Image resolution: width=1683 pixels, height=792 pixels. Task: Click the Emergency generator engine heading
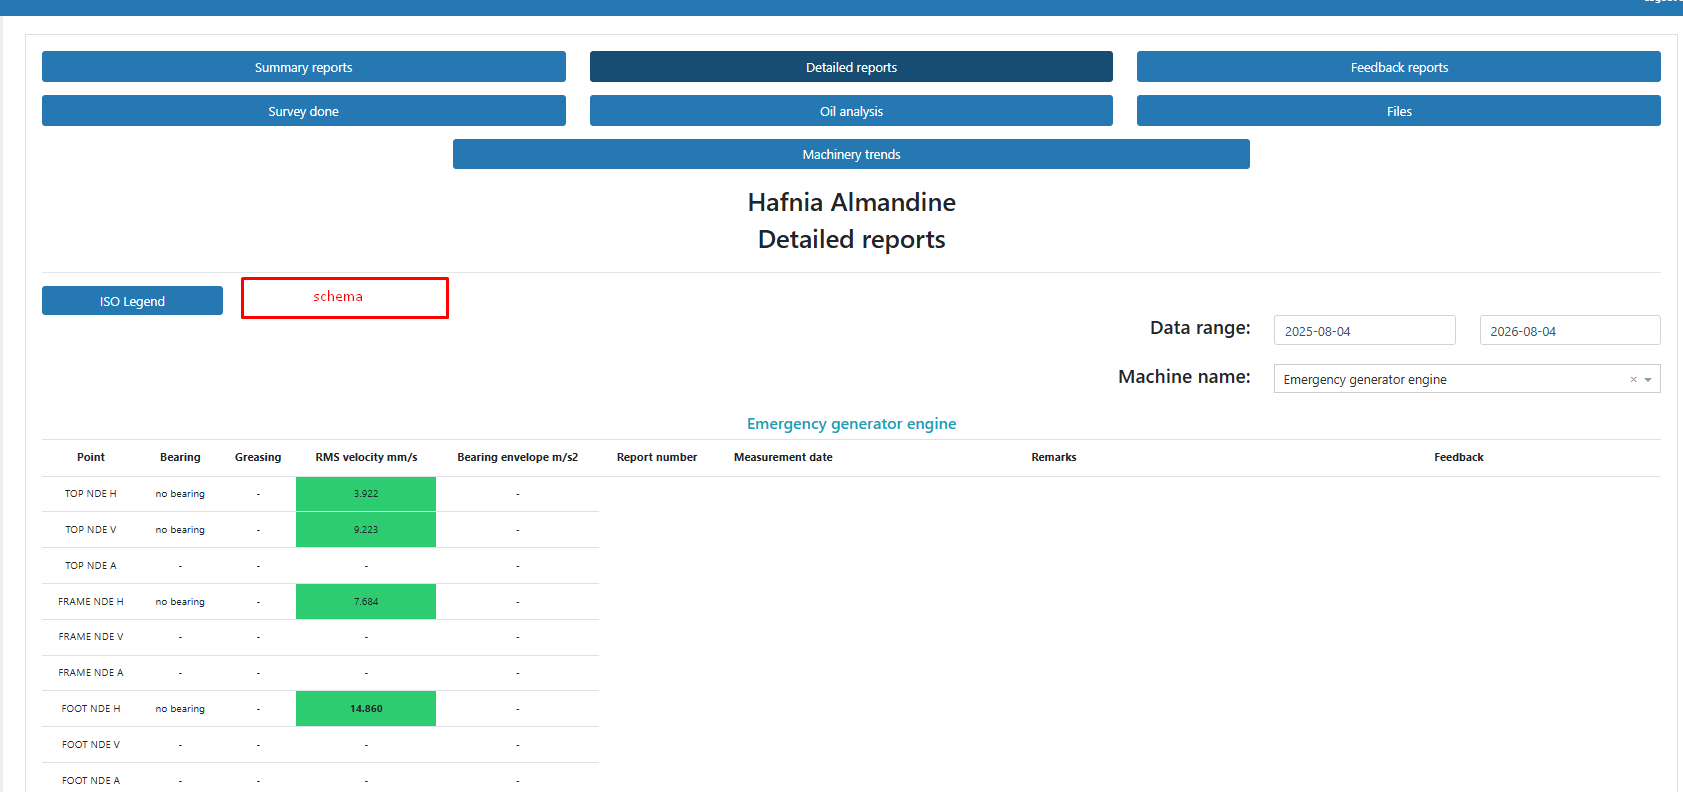click(851, 424)
